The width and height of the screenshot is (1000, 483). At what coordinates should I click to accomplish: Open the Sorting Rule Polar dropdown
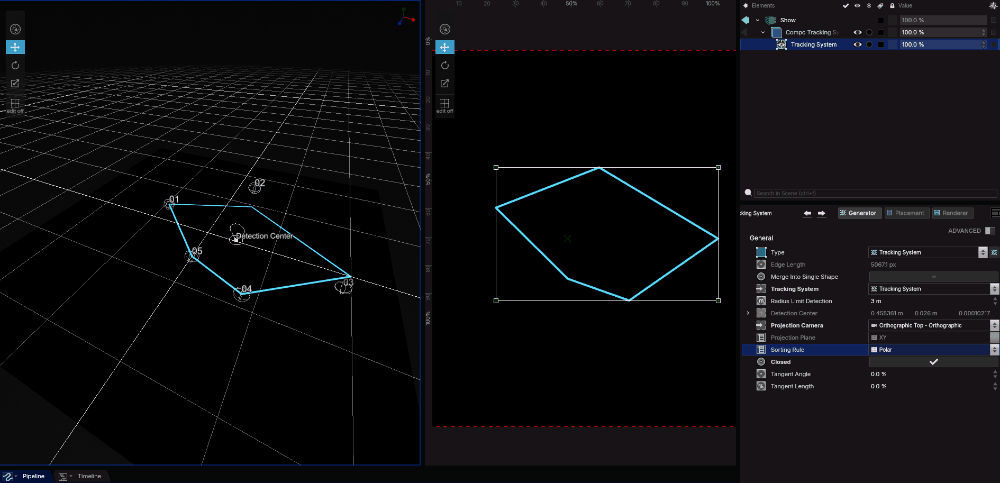coord(934,350)
